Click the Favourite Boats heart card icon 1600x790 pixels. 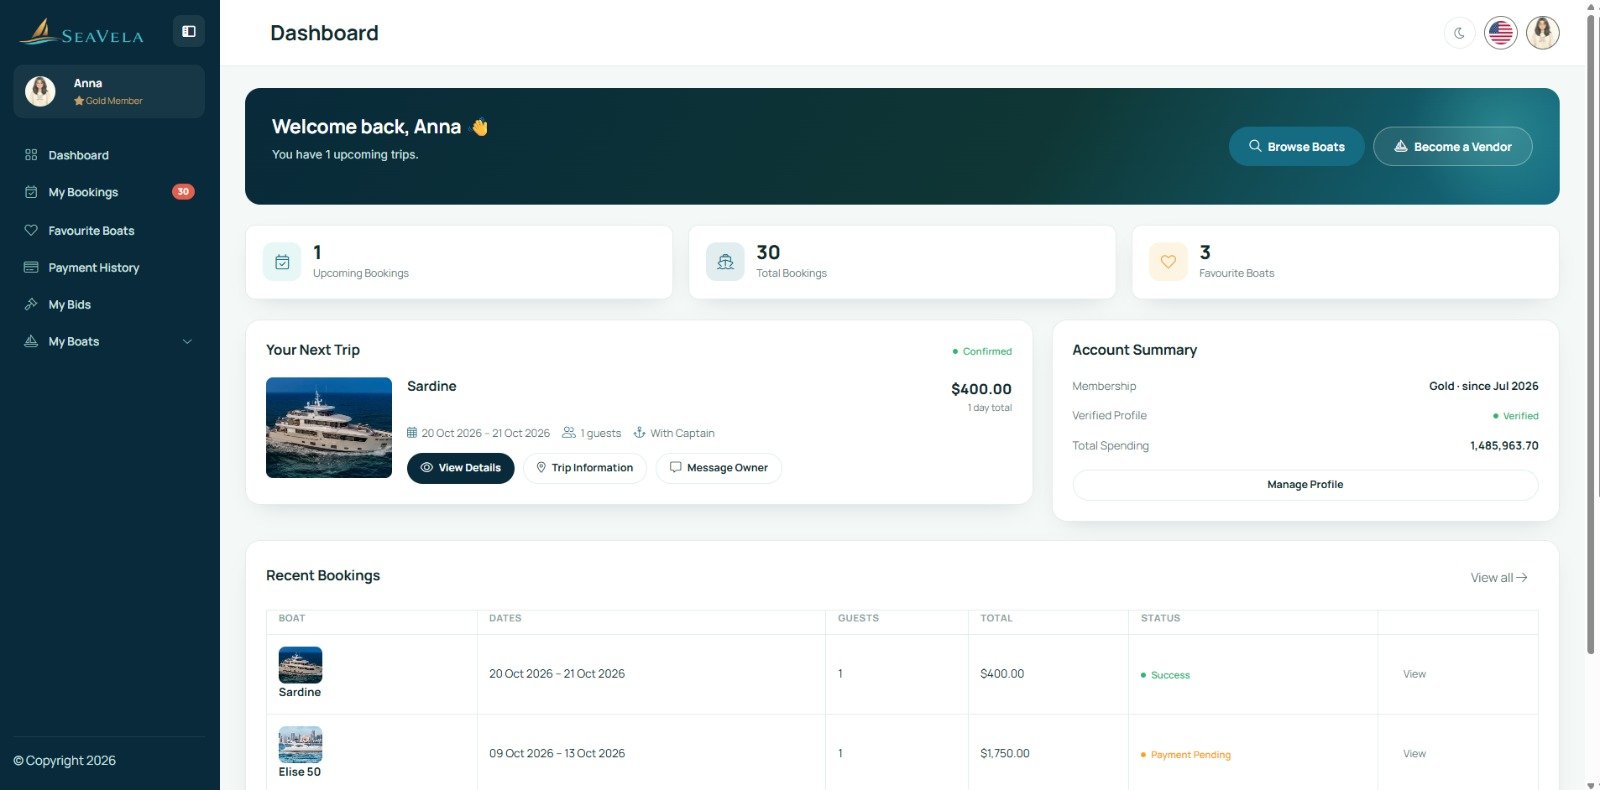pyautogui.click(x=1168, y=262)
